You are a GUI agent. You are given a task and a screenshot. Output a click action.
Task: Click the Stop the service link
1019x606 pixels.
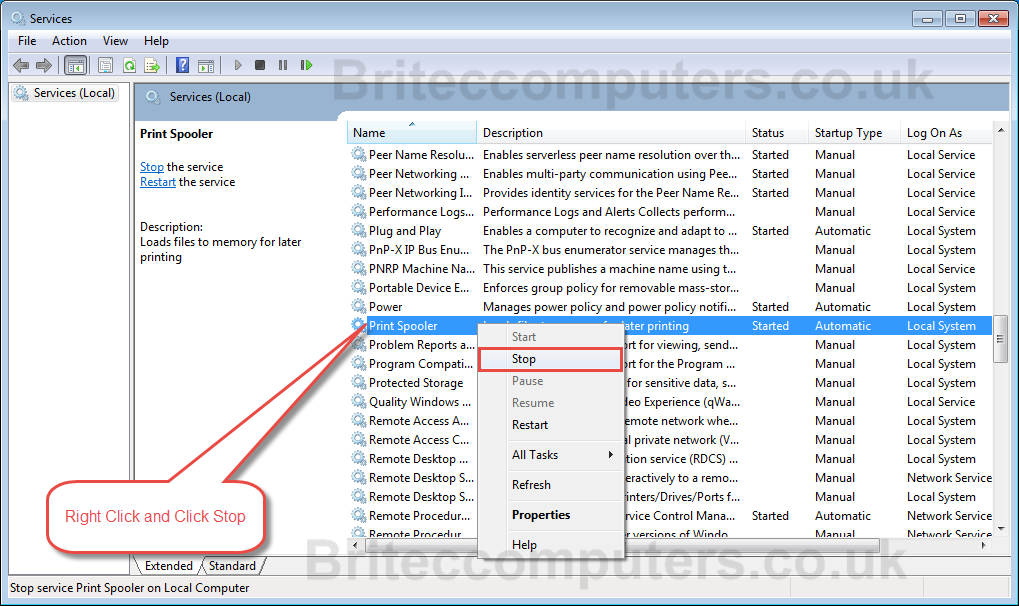tap(151, 167)
